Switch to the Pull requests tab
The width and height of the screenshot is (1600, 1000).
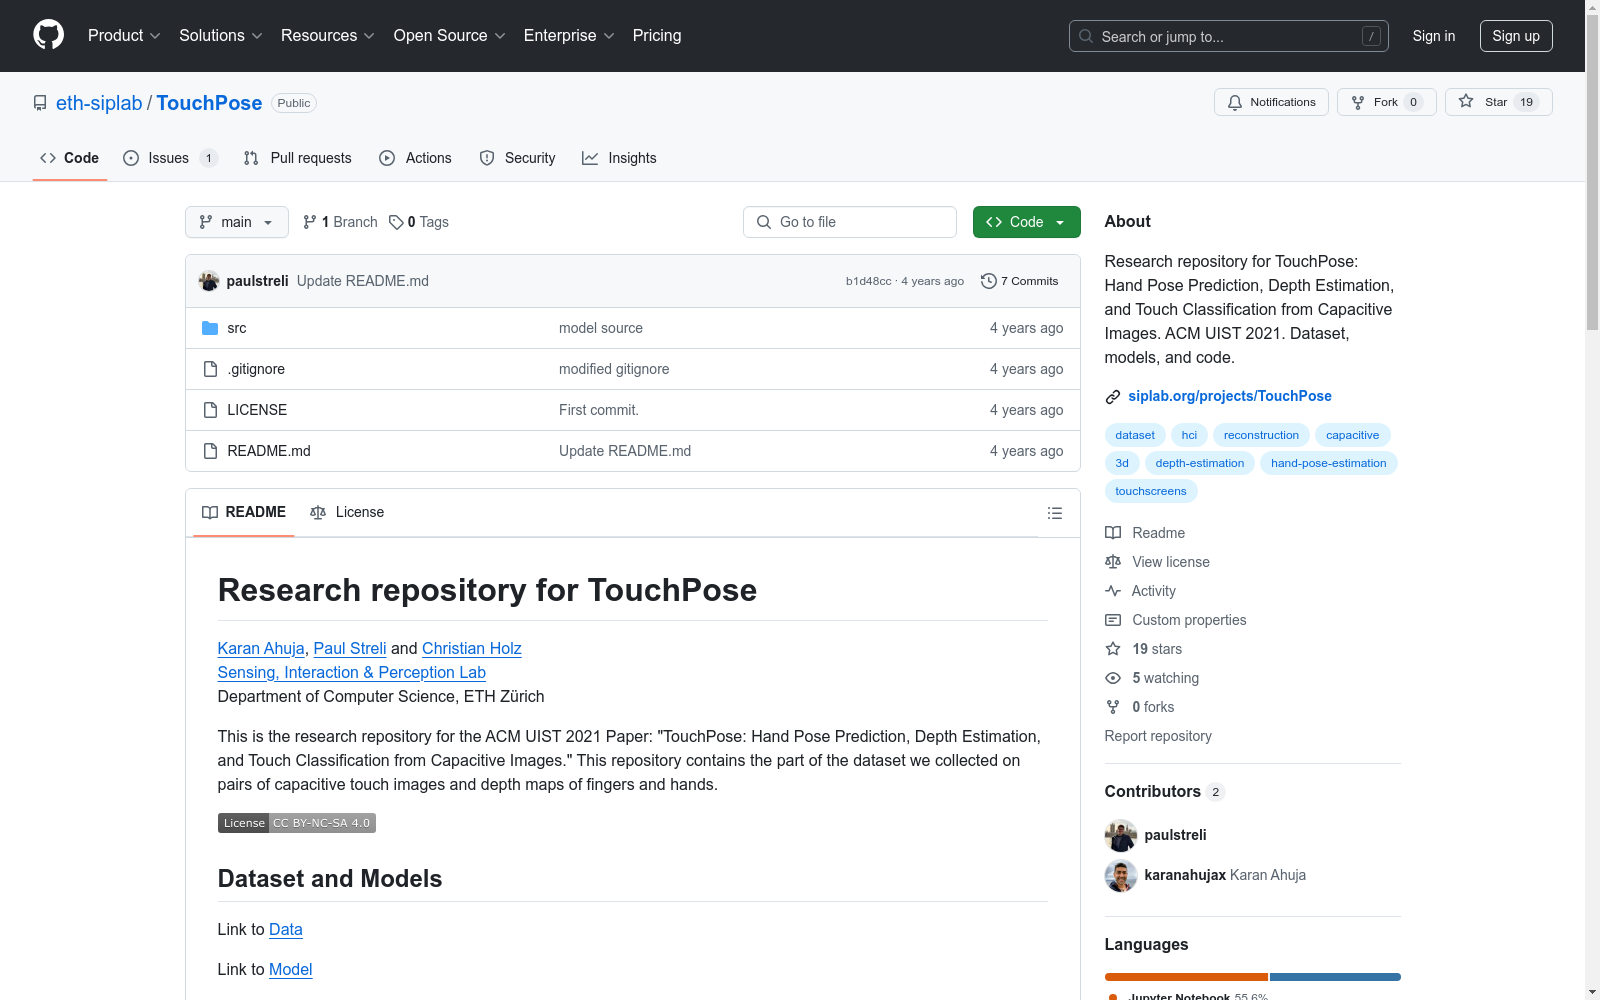point(298,158)
